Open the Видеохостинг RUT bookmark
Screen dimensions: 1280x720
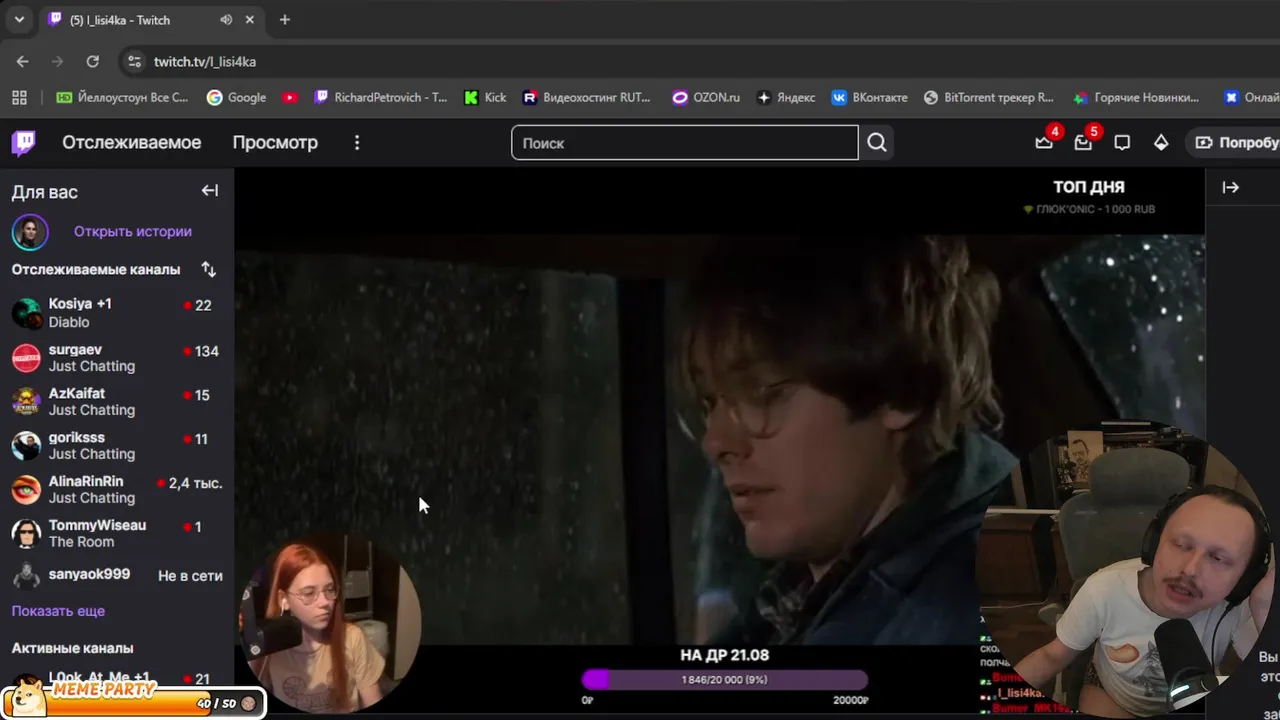[x=587, y=97]
